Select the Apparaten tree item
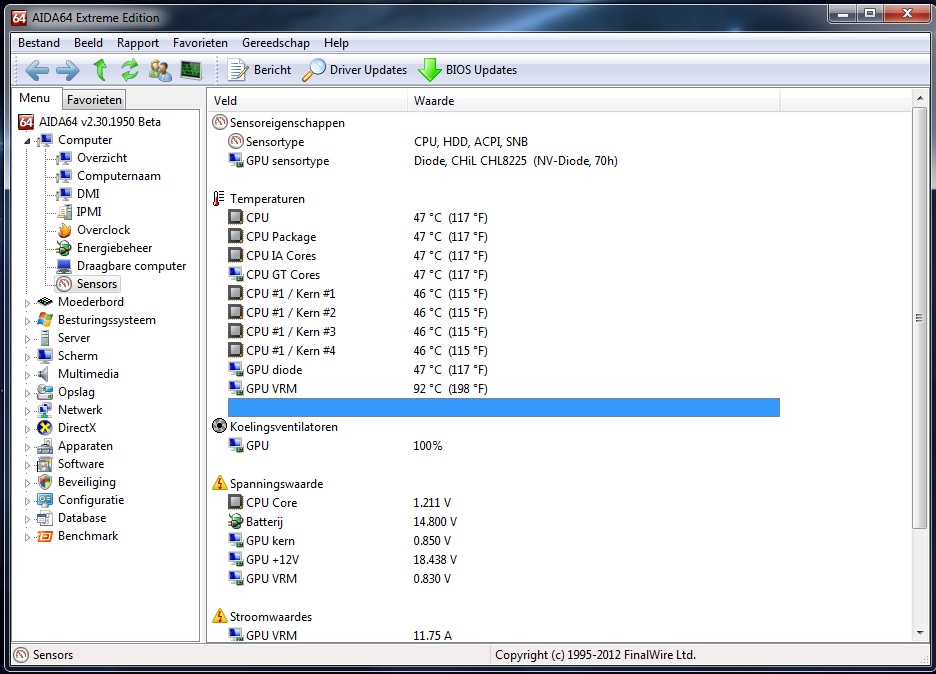This screenshot has height=674, width=936. click(x=85, y=446)
